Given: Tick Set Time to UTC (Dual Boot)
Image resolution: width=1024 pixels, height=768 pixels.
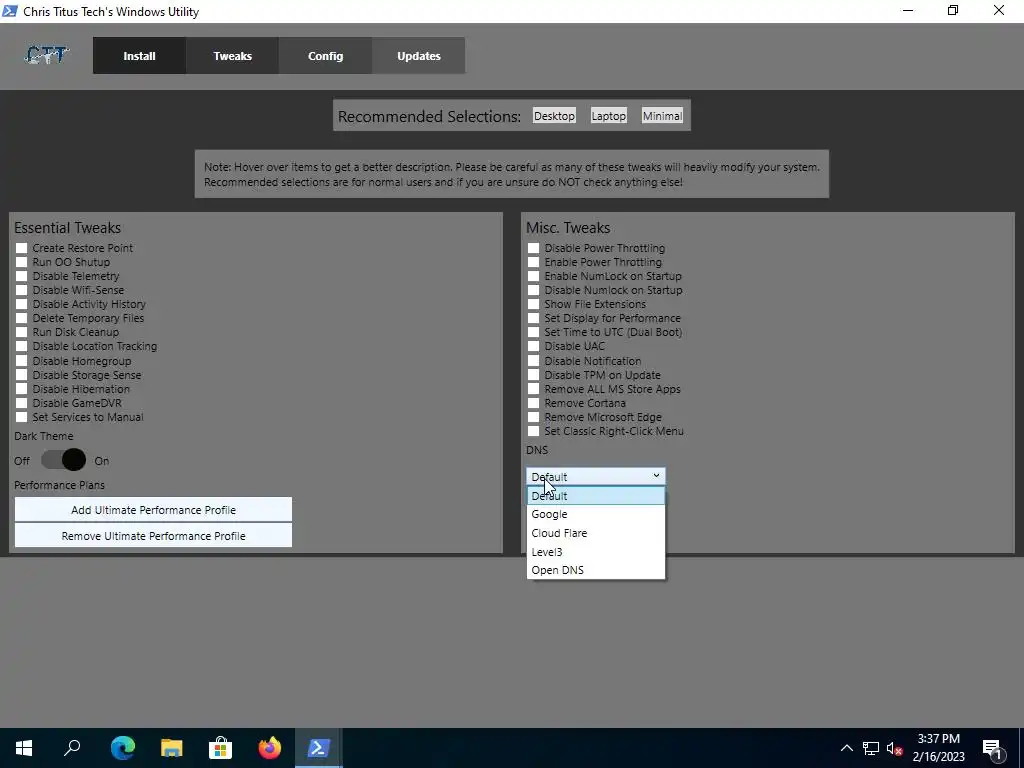Looking at the screenshot, I should click(x=534, y=332).
